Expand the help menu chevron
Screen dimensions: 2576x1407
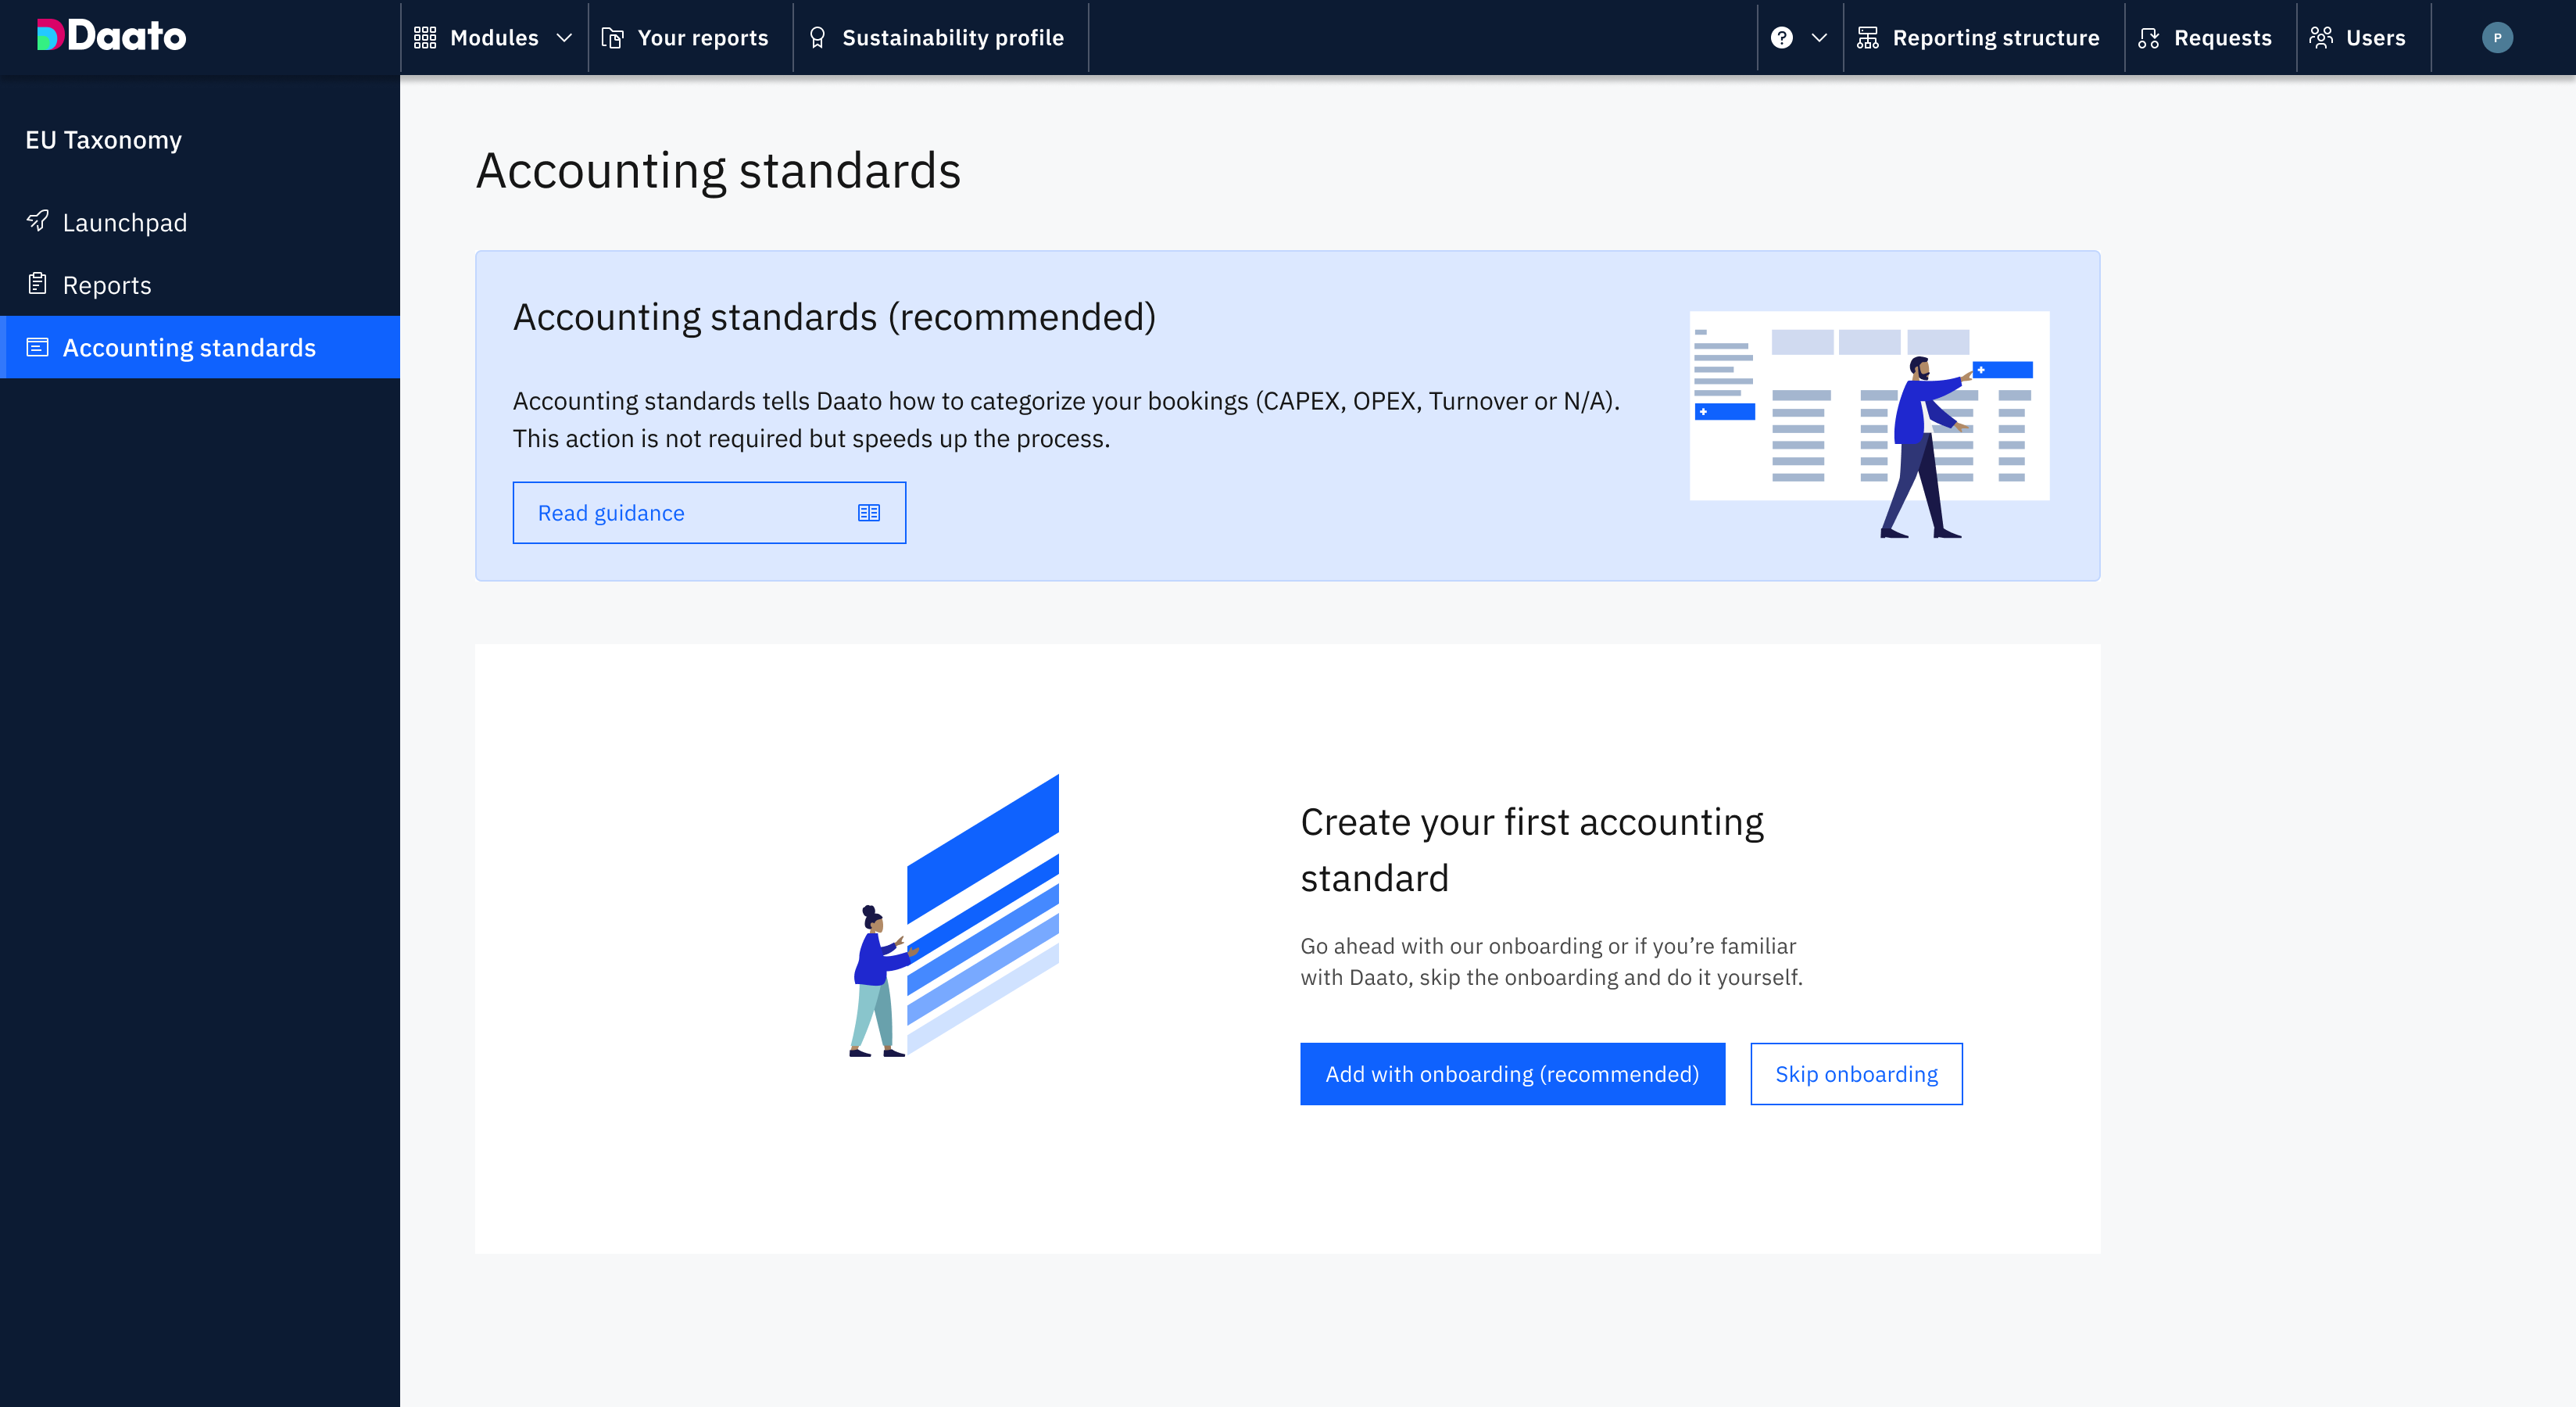(x=1819, y=38)
